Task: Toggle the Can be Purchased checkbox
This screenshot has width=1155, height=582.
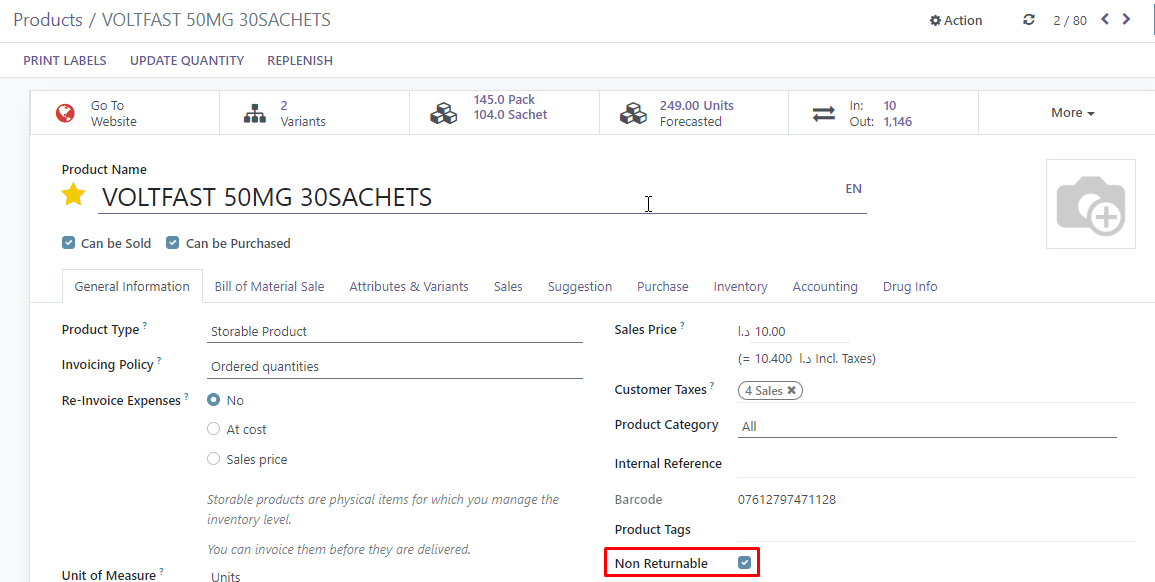Action: click(173, 242)
